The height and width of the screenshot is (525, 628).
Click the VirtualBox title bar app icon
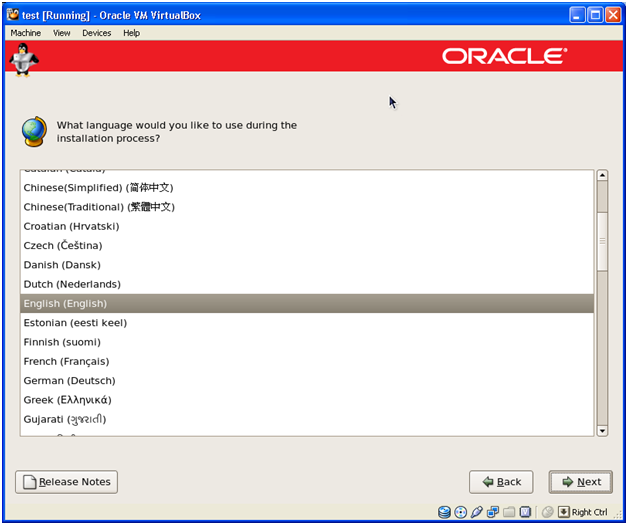click(13, 15)
